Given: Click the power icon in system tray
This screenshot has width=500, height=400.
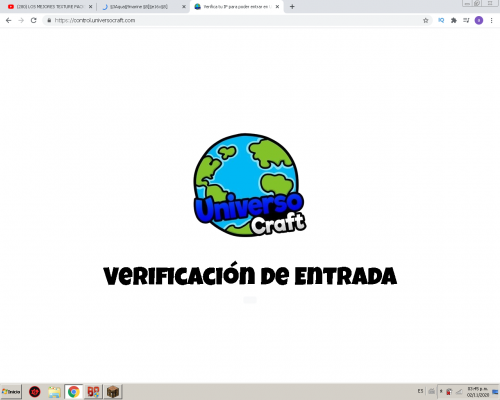Looking at the screenshot, I should click(x=441, y=391).
